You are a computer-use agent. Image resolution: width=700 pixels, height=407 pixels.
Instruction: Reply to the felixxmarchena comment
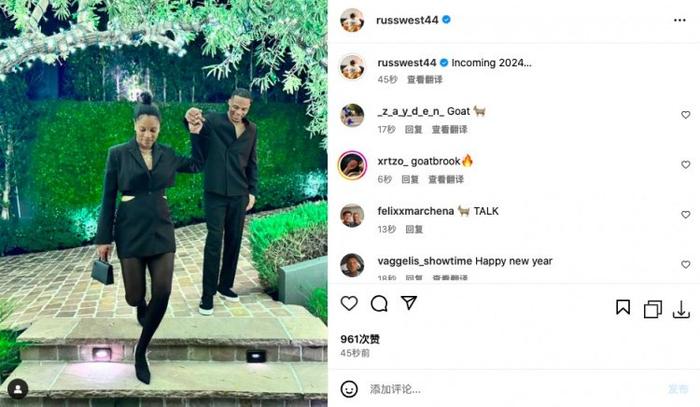[414, 229]
